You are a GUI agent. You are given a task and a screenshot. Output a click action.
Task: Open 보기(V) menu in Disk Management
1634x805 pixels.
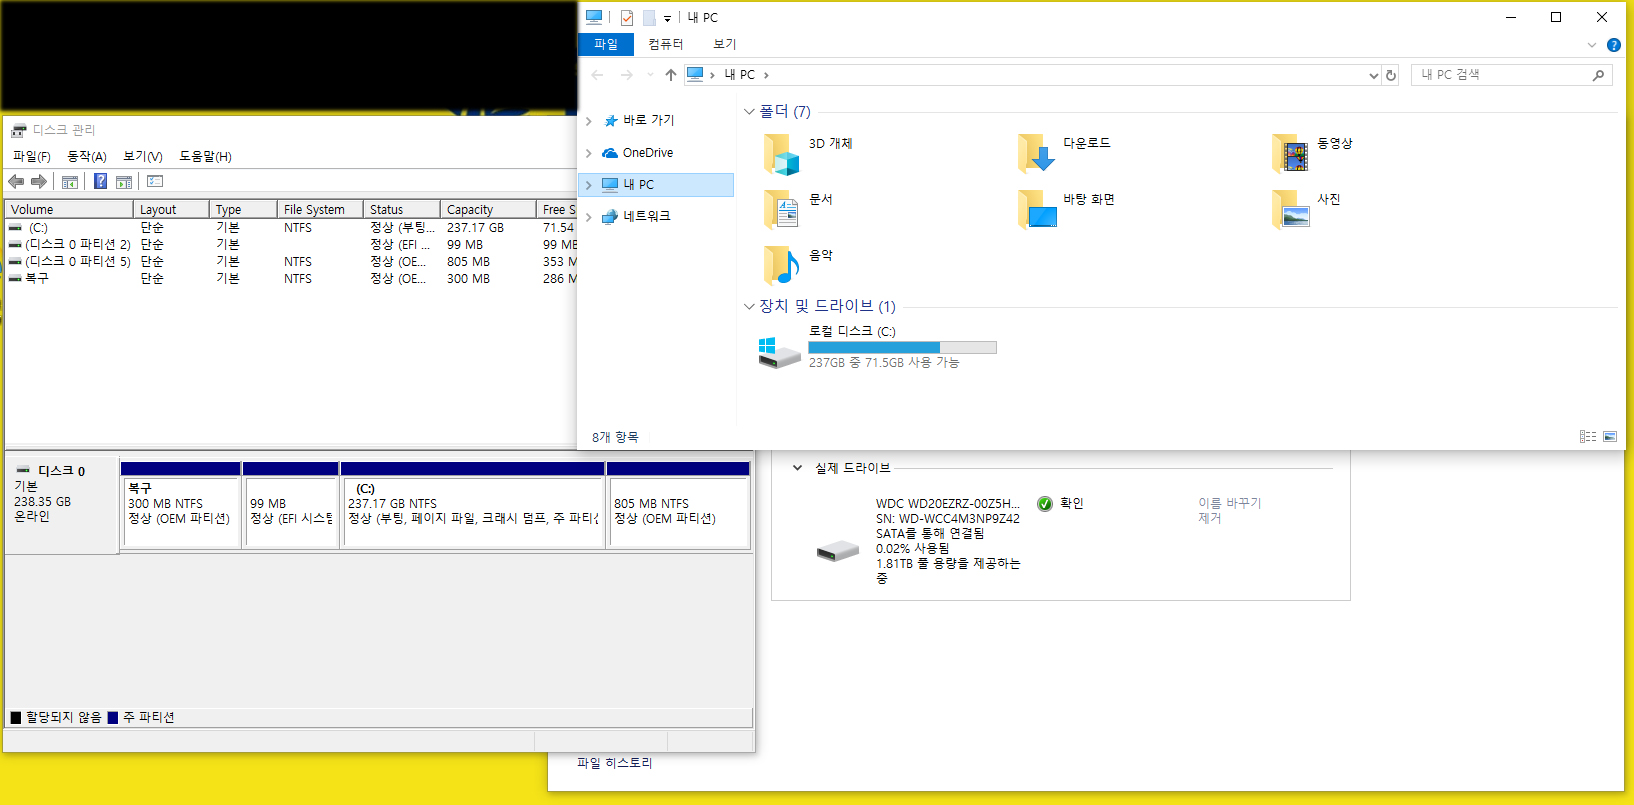tap(143, 156)
